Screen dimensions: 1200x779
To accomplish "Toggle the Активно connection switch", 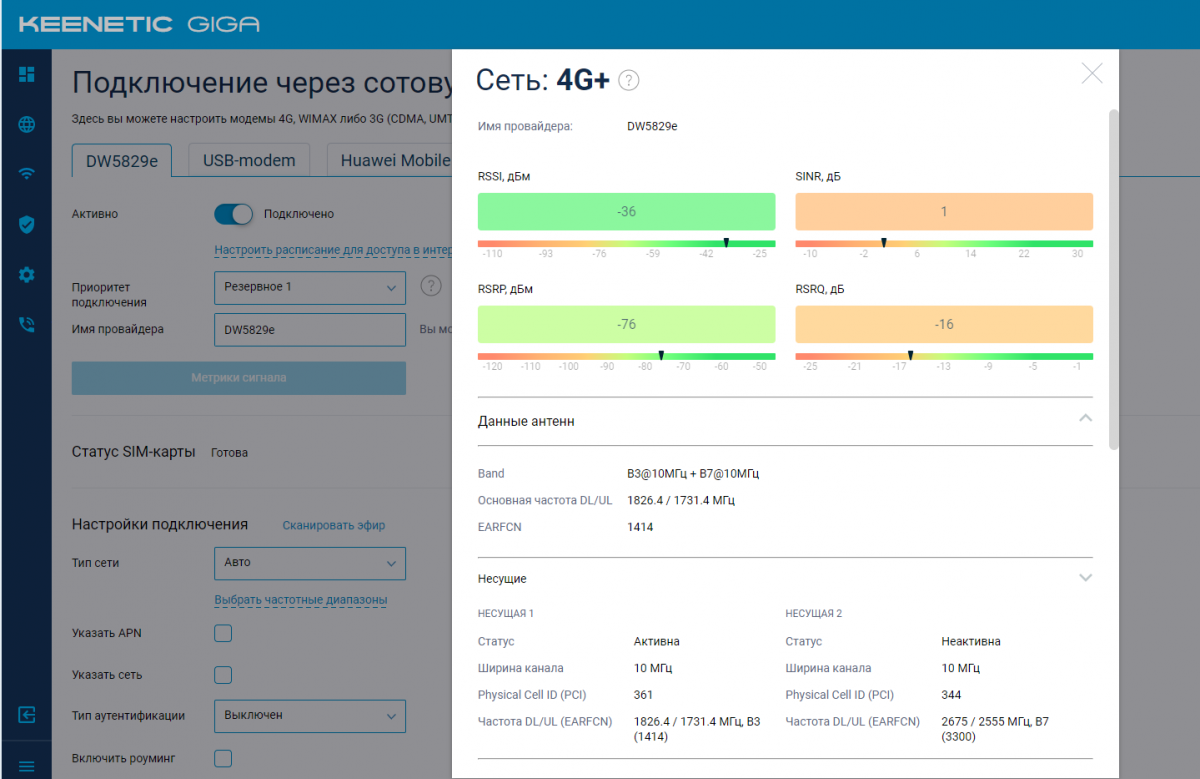I will pyautogui.click(x=233, y=214).
